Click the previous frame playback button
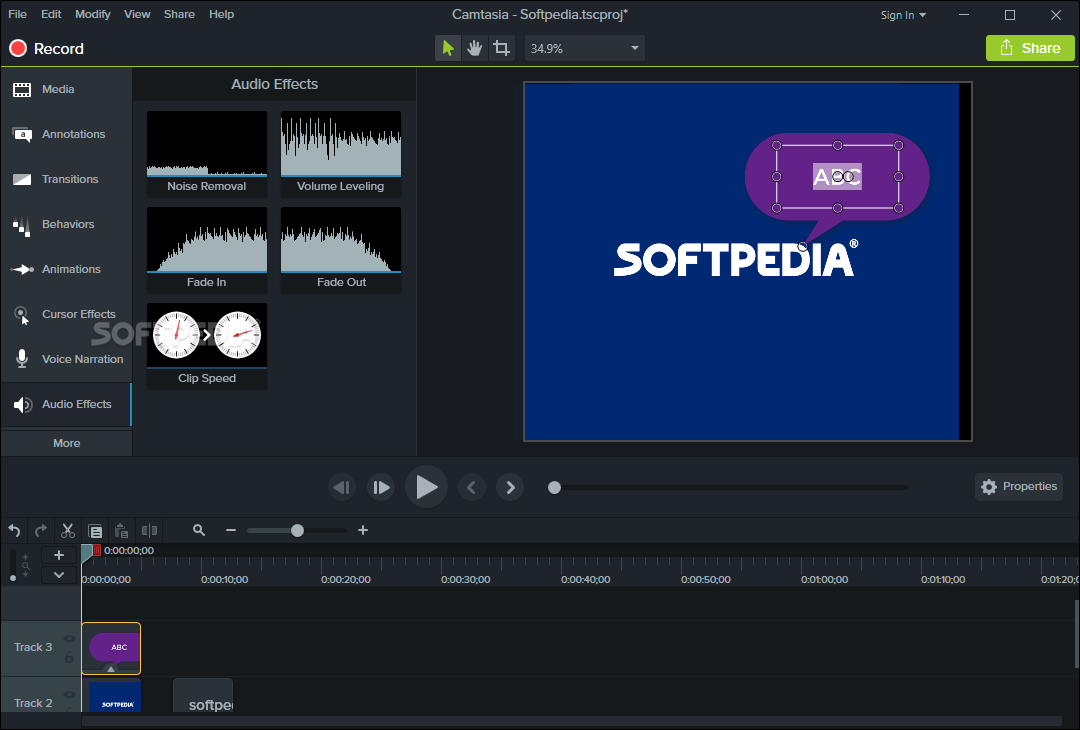Viewport: 1080px width, 730px height. coord(342,488)
